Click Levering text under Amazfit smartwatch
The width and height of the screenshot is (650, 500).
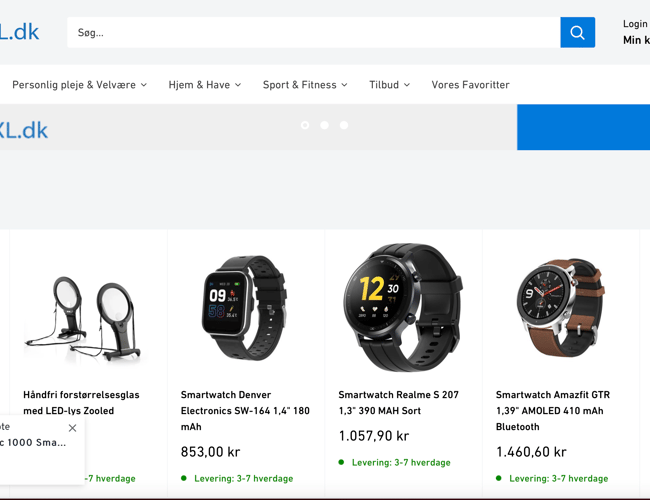click(558, 478)
